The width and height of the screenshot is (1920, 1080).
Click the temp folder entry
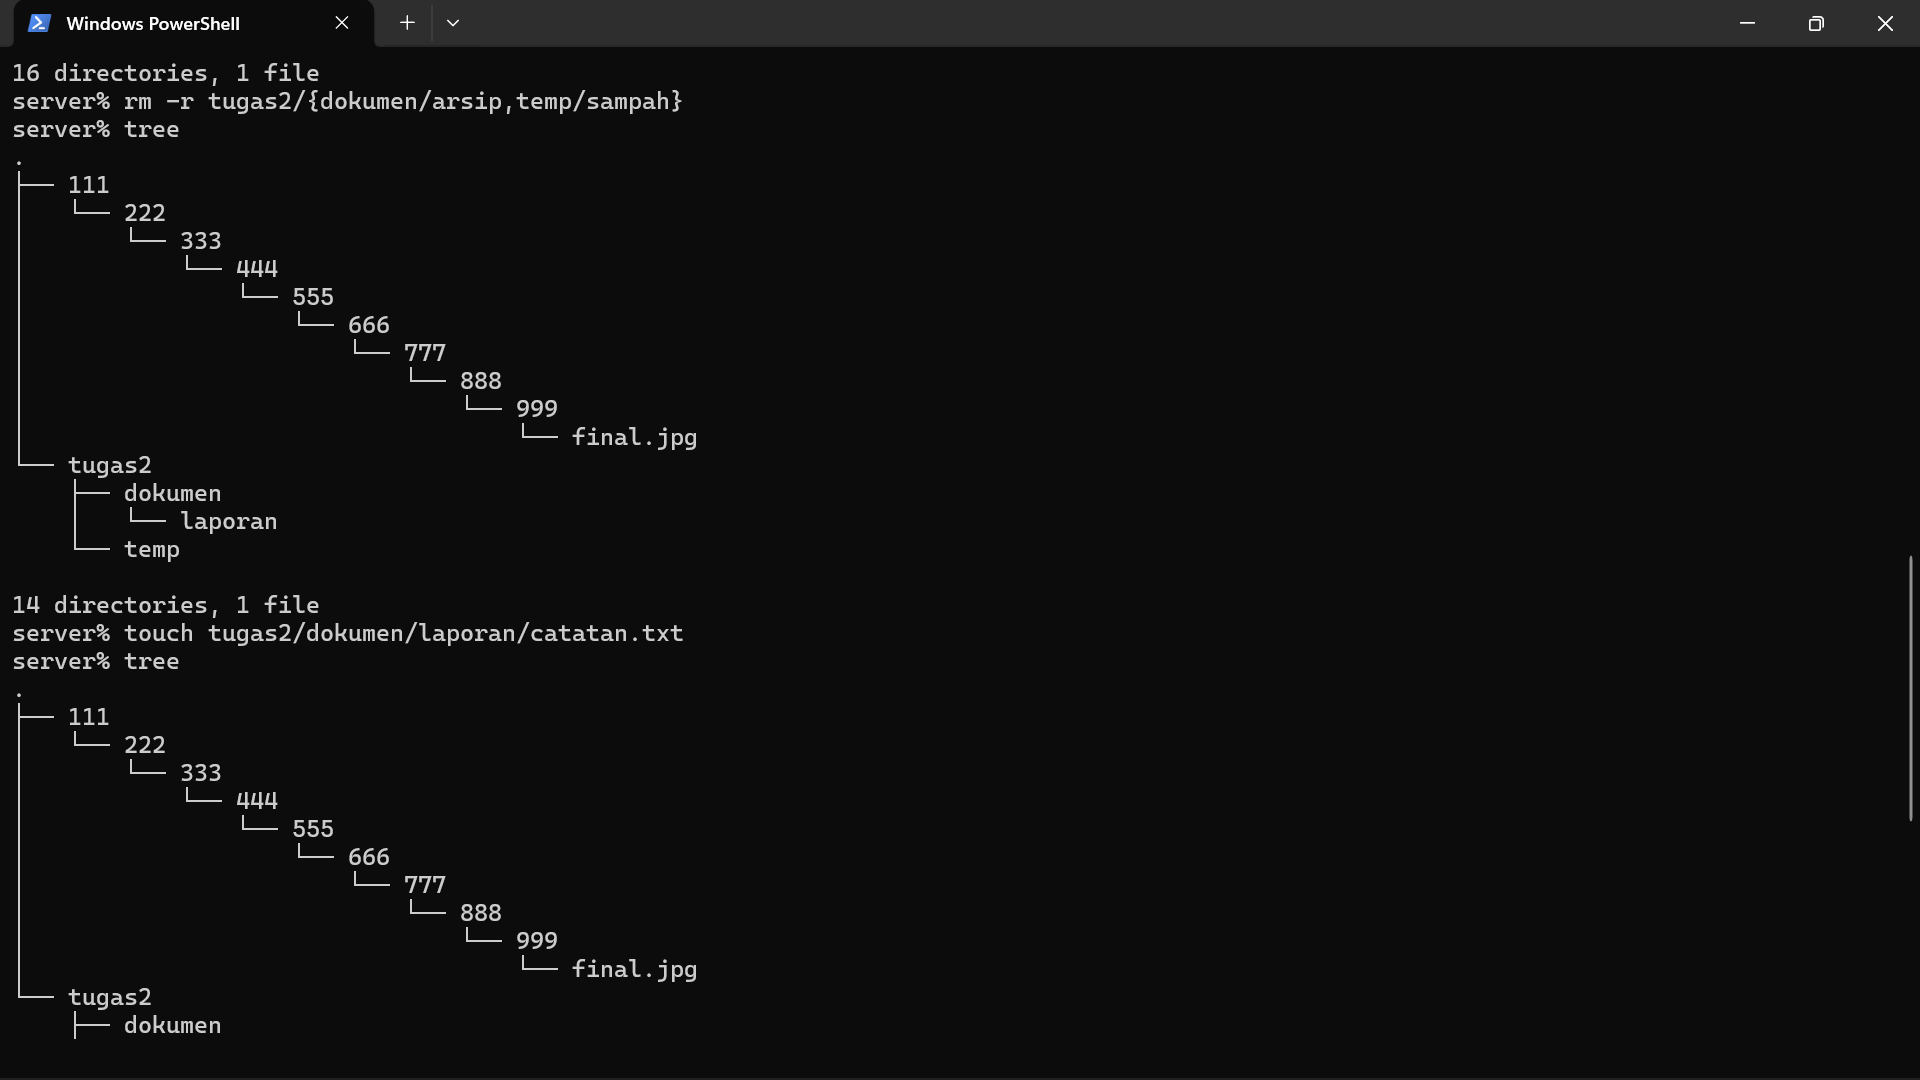click(x=152, y=549)
